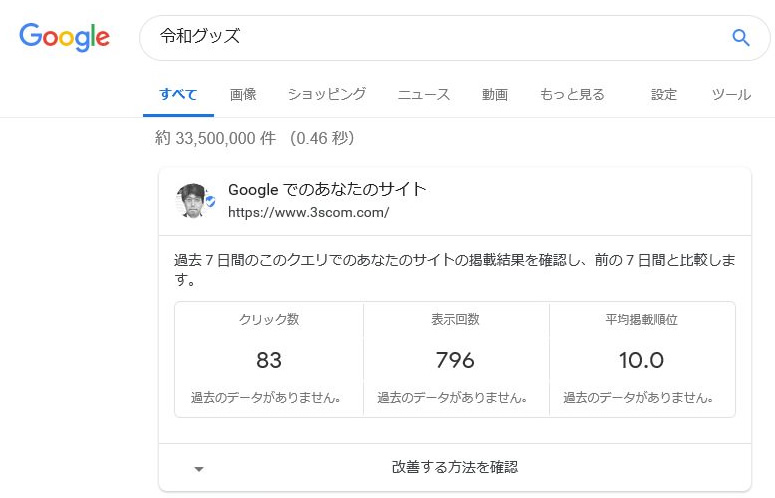Viewport: 775px width, 498px height.
Task: Select the すべて tab
Action: click(x=178, y=95)
